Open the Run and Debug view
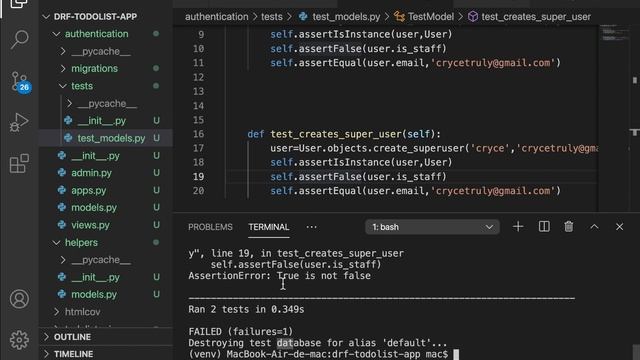 tap(19, 122)
